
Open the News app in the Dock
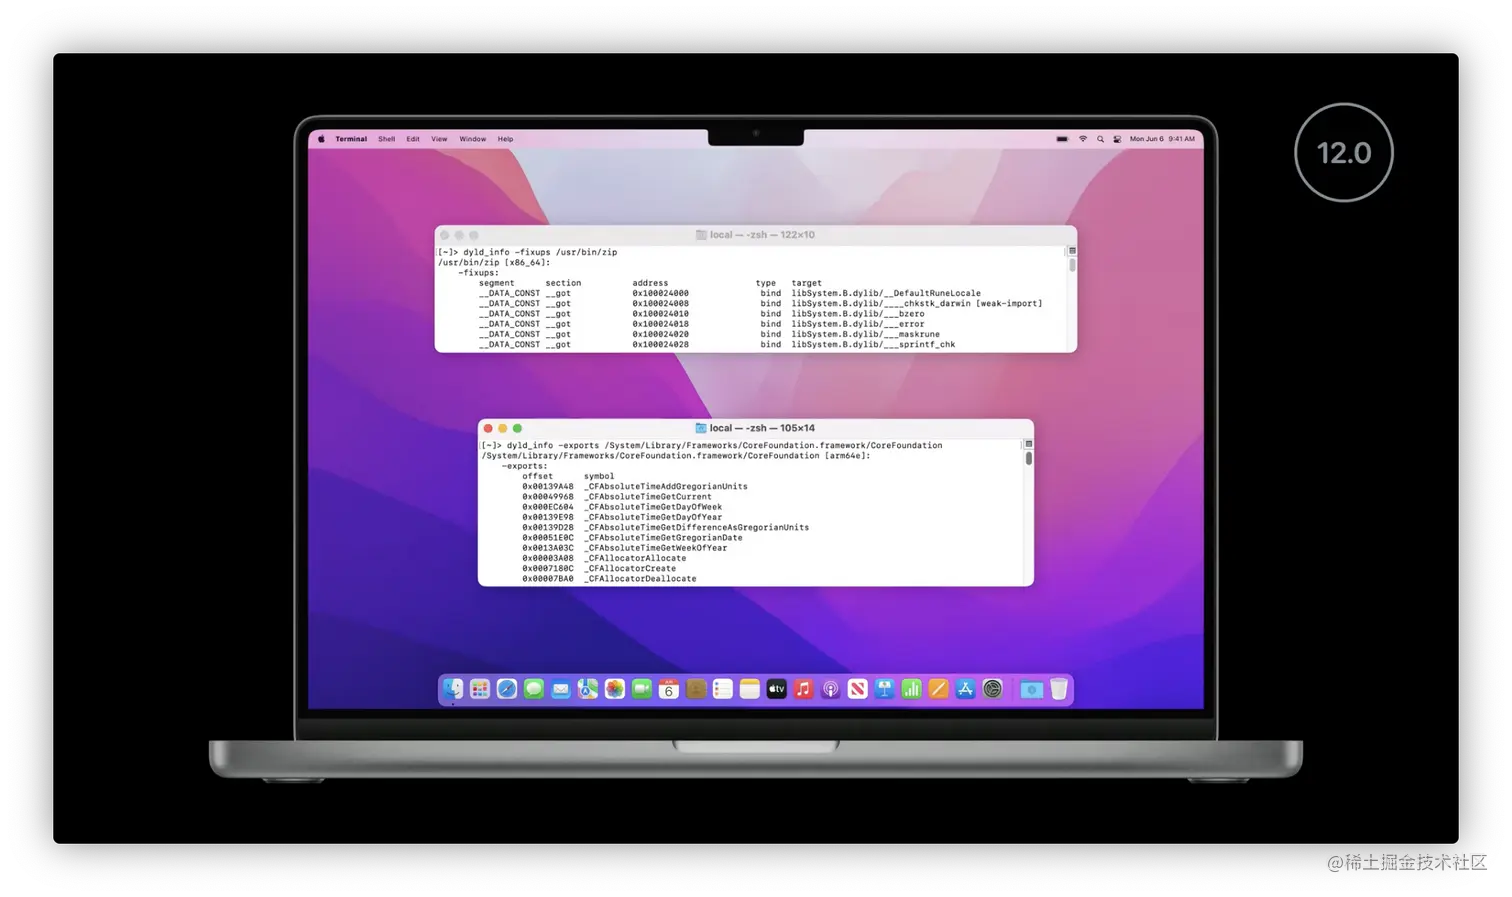coord(858,689)
